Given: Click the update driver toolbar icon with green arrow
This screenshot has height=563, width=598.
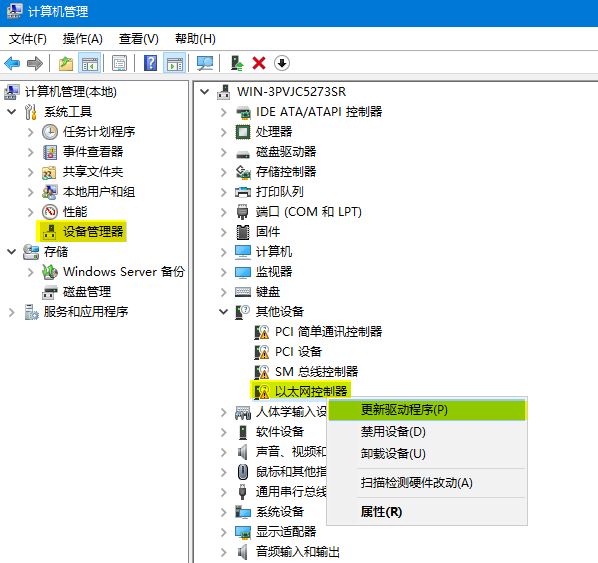Looking at the screenshot, I should pyautogui.click(x=236, y=63).
